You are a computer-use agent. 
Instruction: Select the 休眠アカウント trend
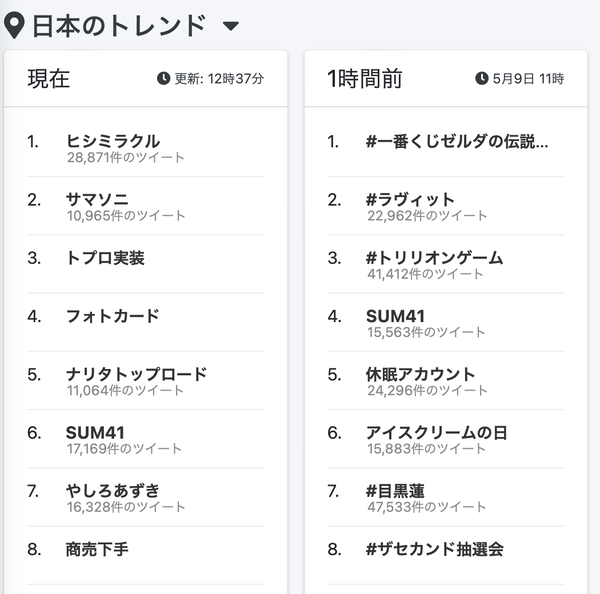[421, 374]
